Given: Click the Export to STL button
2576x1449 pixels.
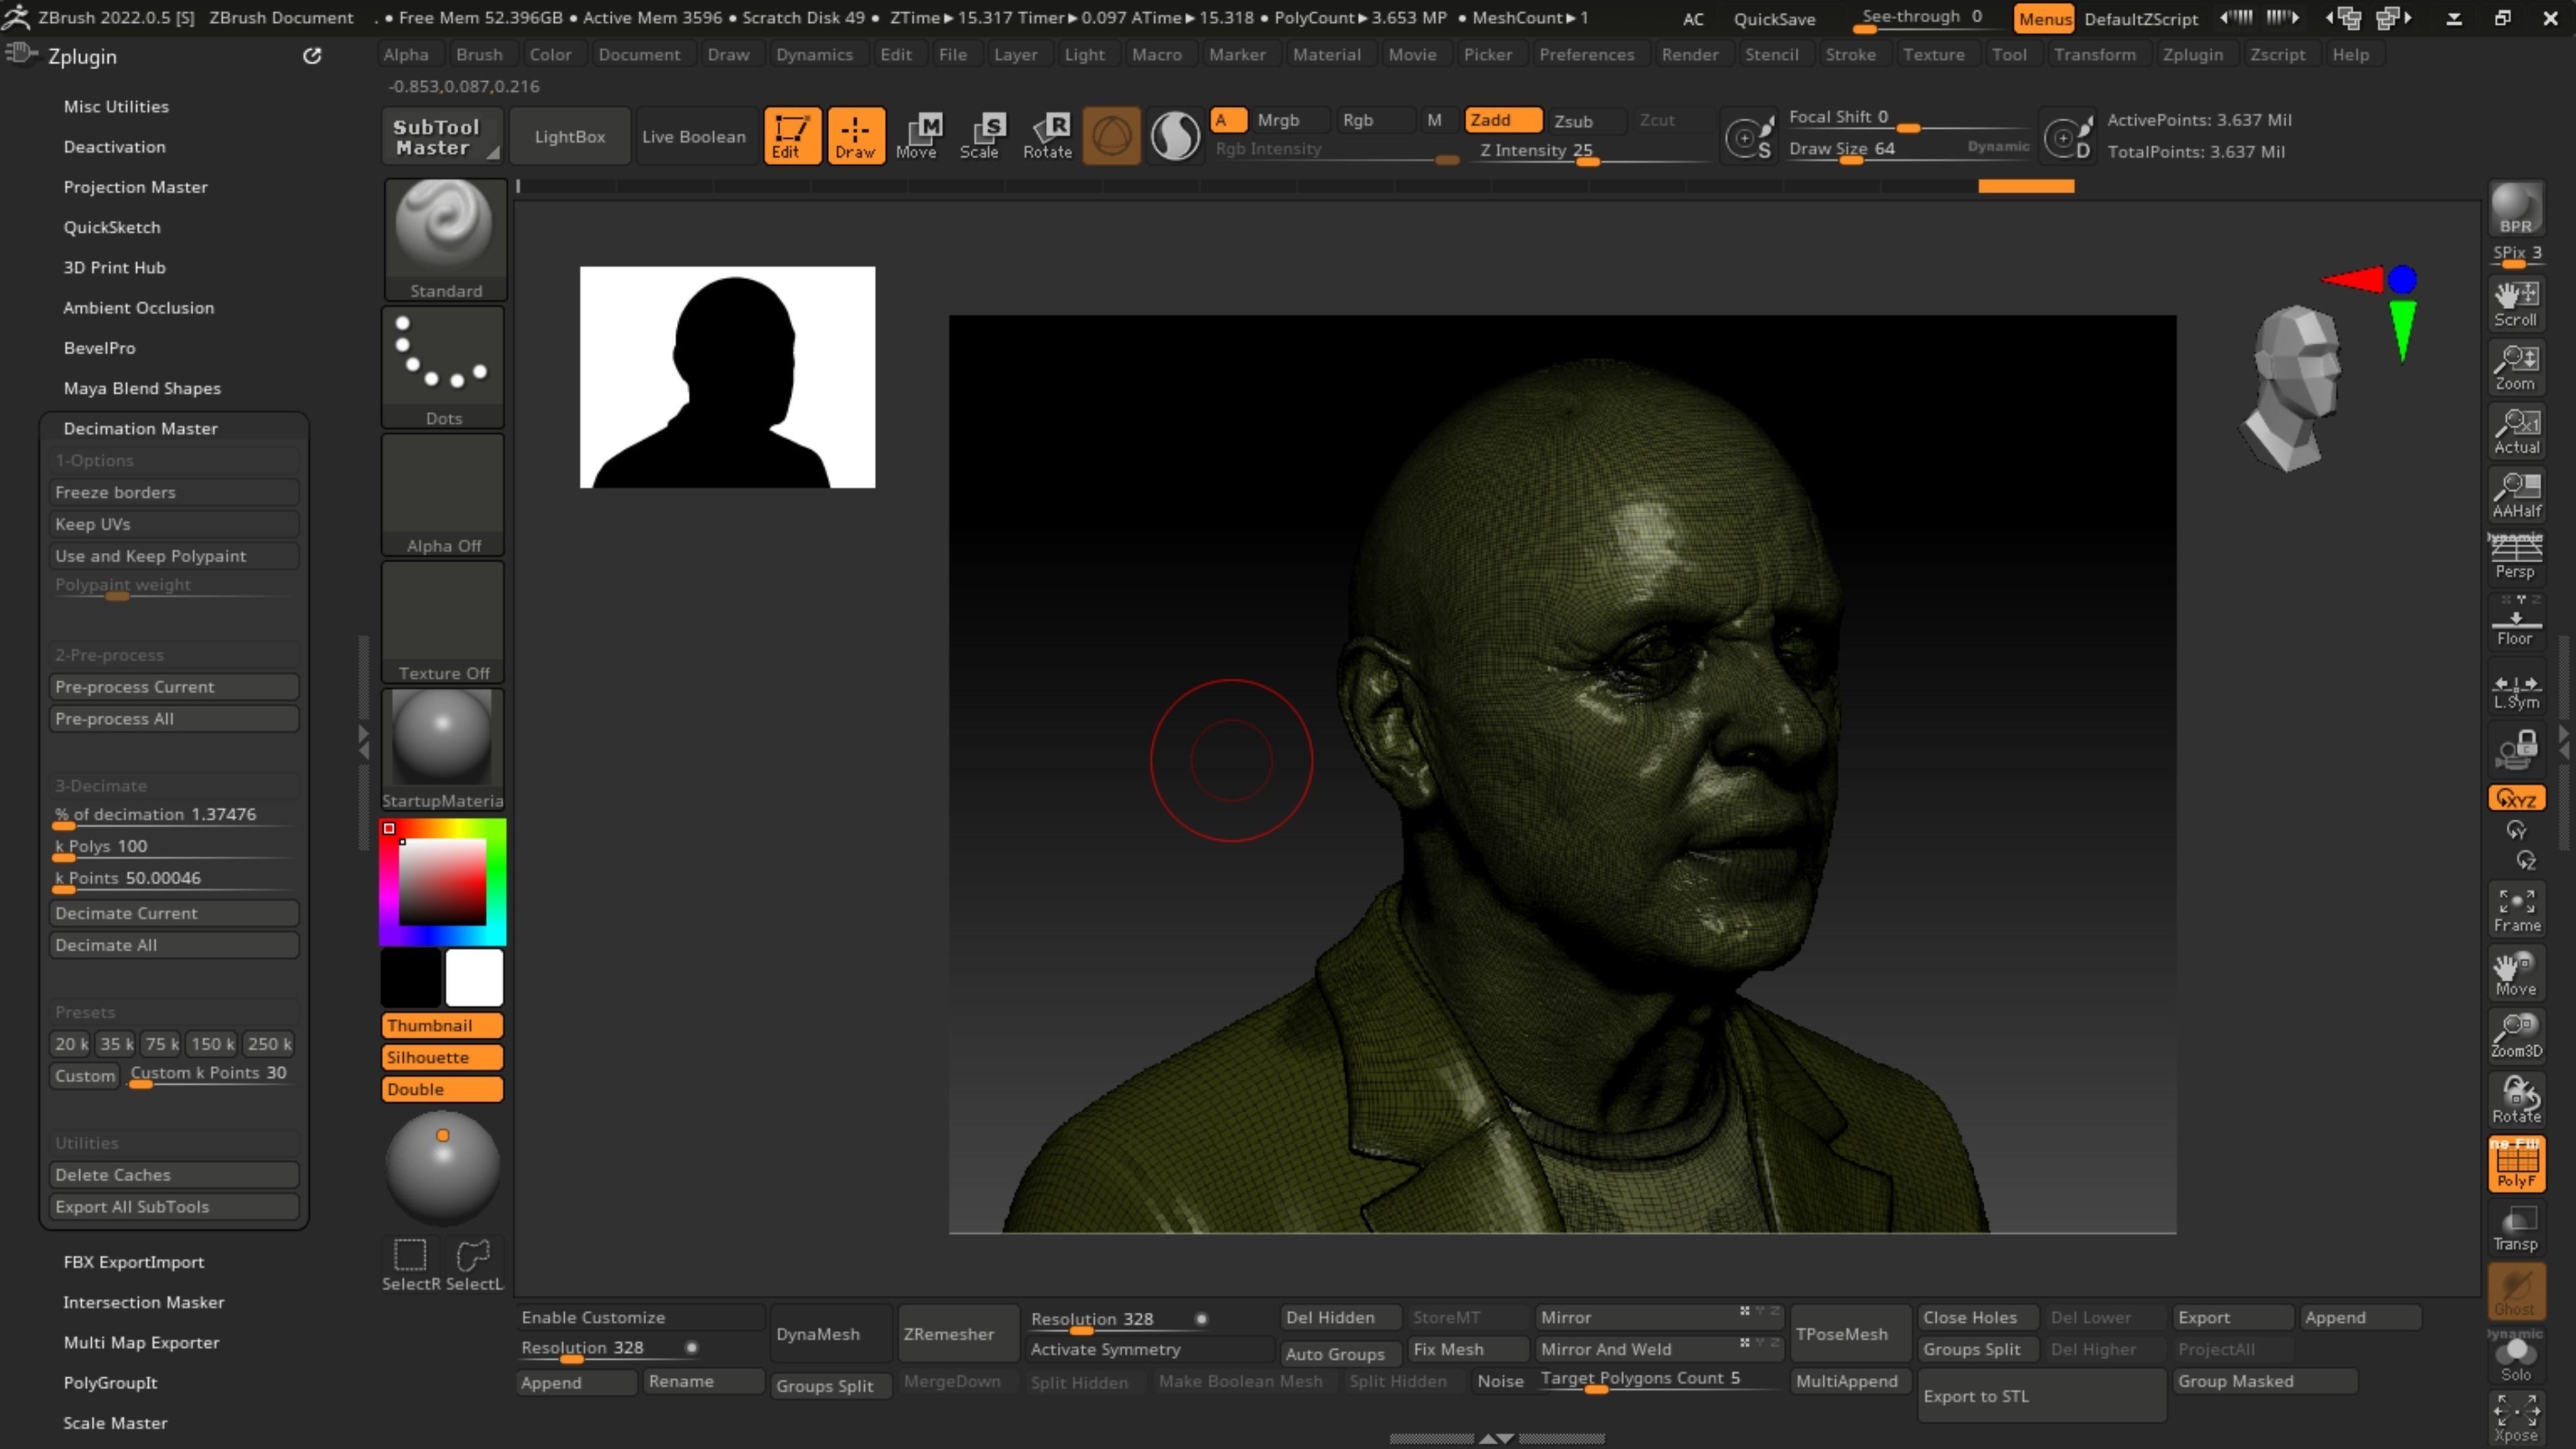Looking at the screenshot, I should (2041, 1396).
